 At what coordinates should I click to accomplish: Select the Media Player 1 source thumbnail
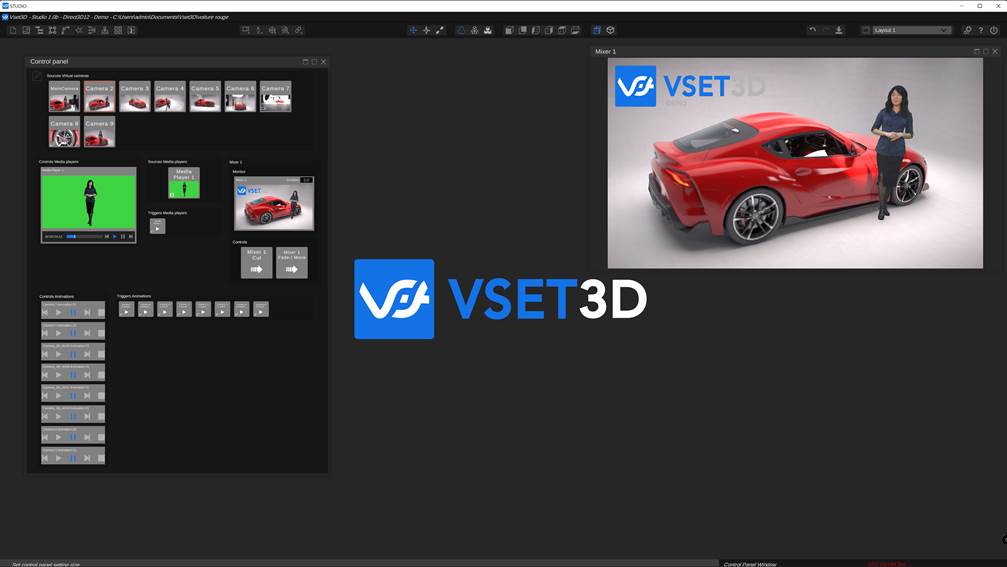[184, 183]
